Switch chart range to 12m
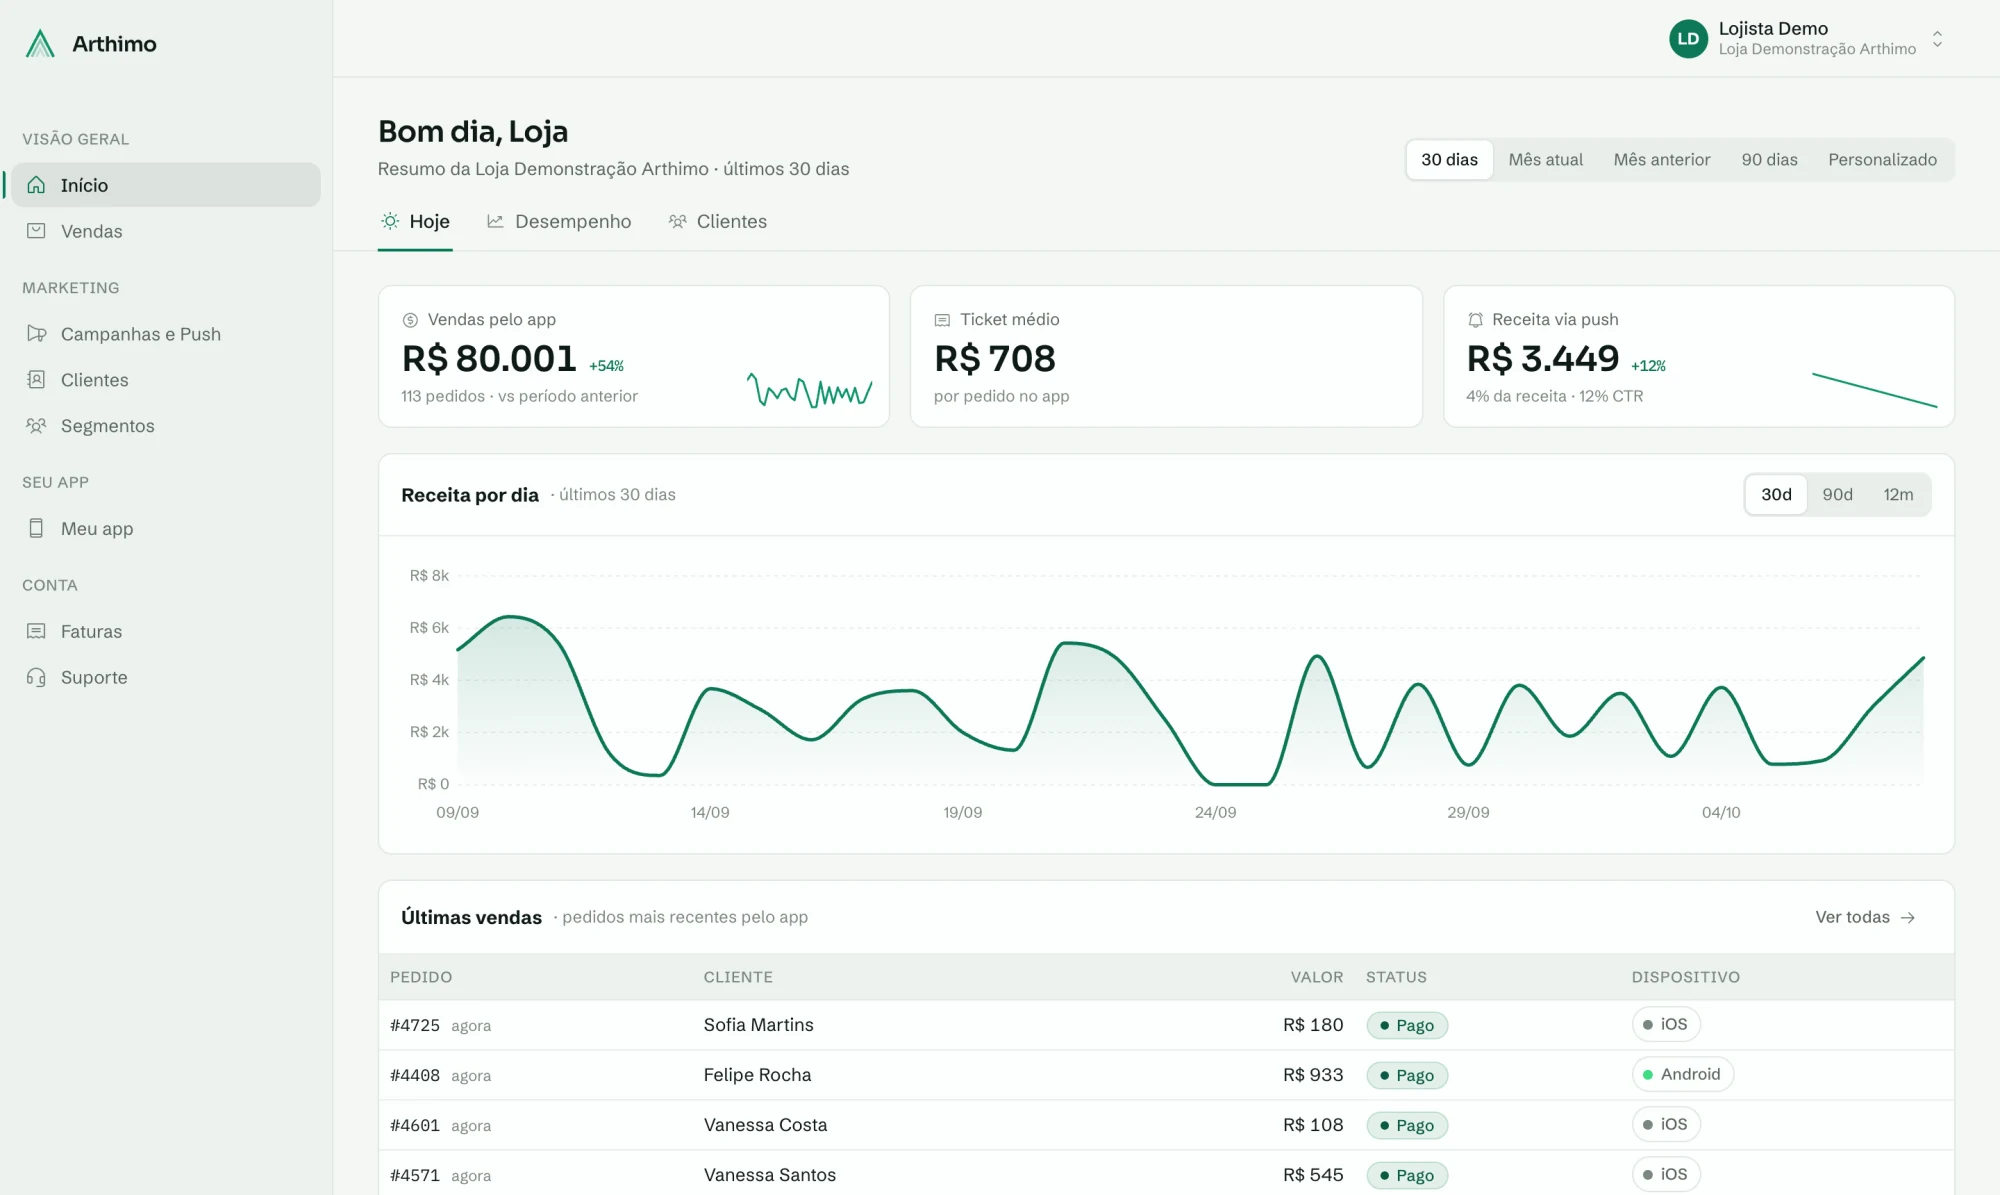This screenshot has height=1195, width=2000. pos(1898,495)
